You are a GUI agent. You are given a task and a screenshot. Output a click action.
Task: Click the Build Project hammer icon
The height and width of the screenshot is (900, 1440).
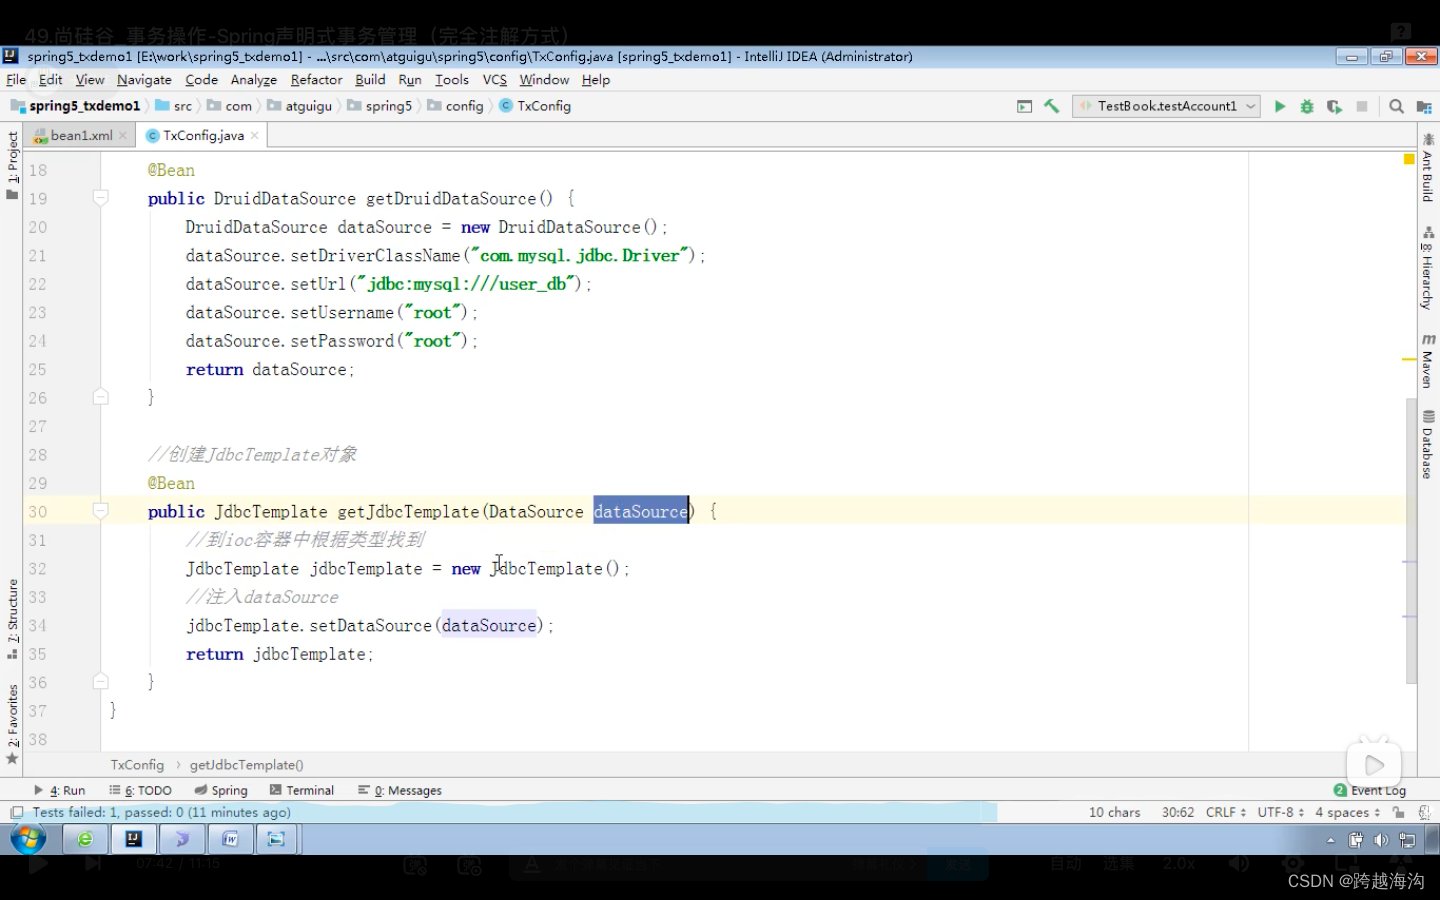coord(1051,106)
